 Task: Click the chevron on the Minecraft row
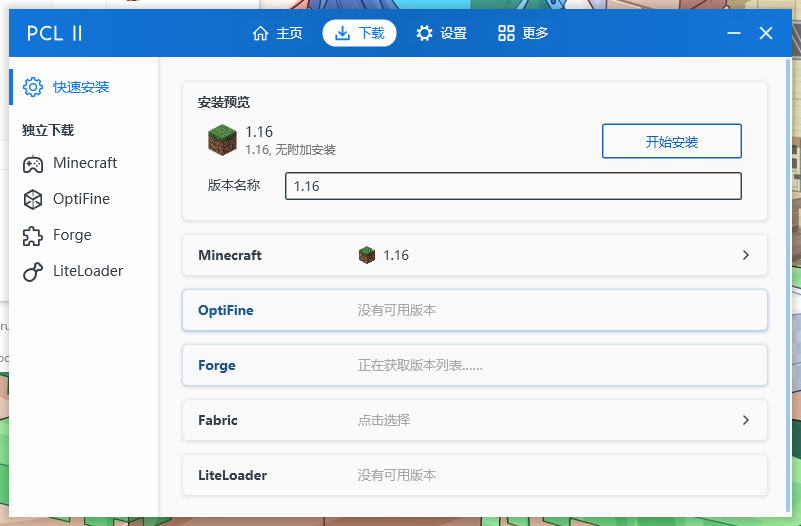(746, 255)
